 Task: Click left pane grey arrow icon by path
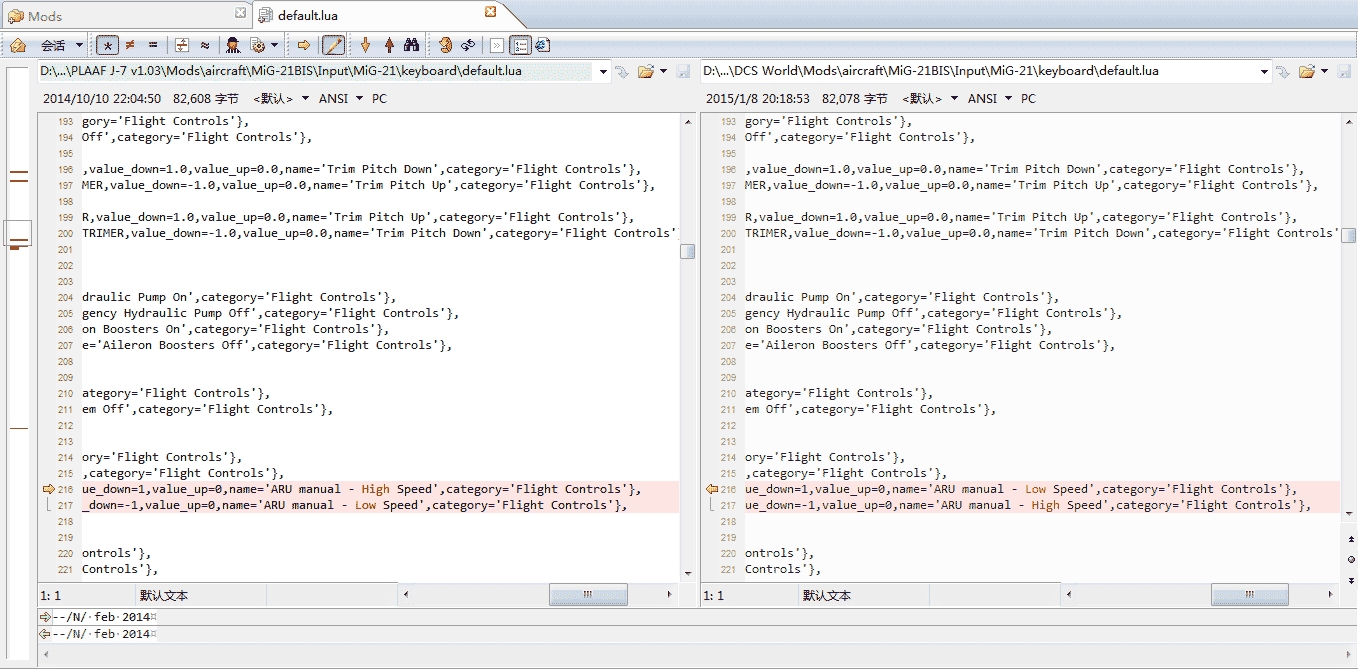pyautogui.click(x=622, y=72)
